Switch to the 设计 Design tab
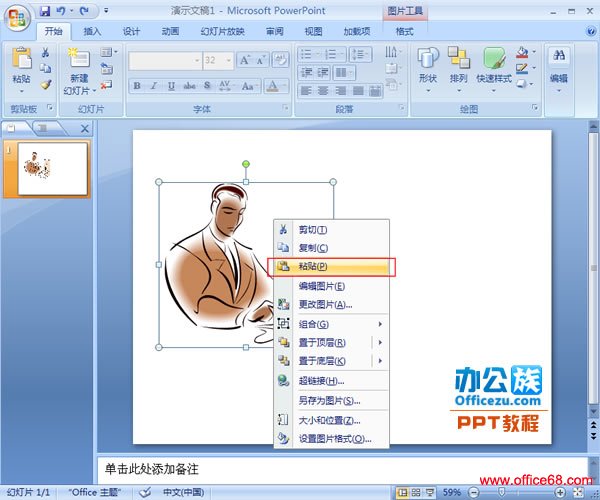 131,31
